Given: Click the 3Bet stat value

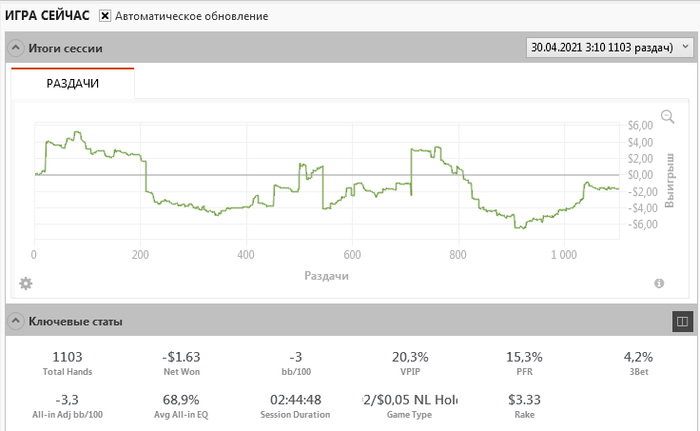Looking at the screenshot, I should tap(637, 357).
